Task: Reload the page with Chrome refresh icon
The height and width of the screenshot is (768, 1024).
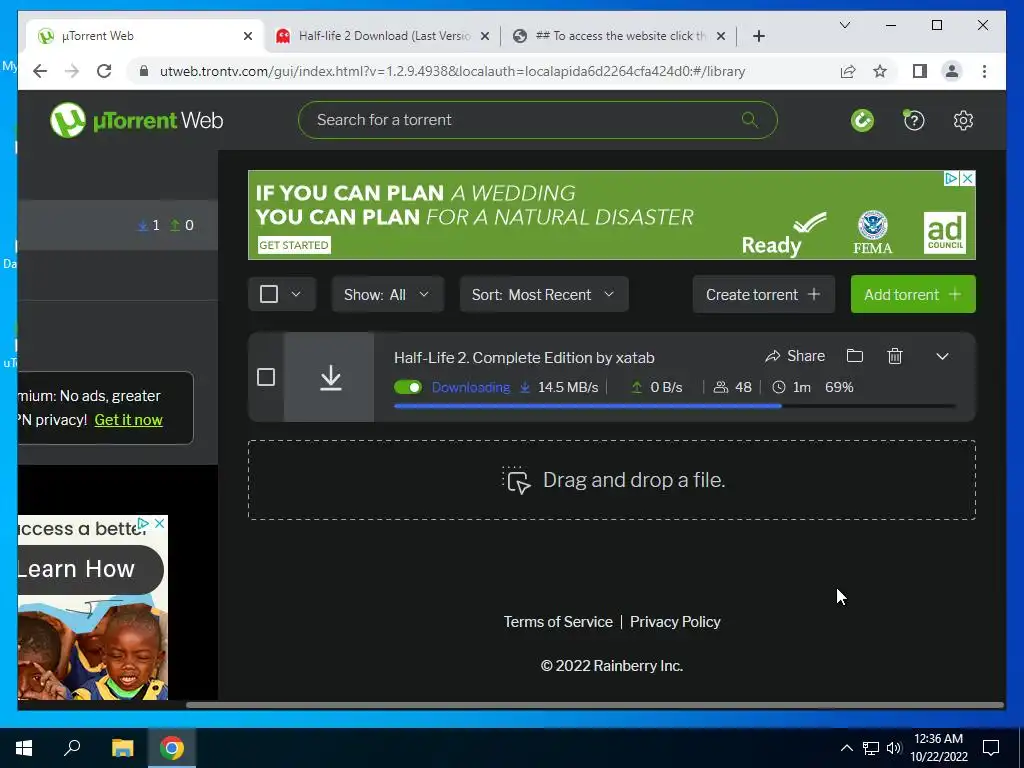Action: pyautogui.click(x=104, y=71)
